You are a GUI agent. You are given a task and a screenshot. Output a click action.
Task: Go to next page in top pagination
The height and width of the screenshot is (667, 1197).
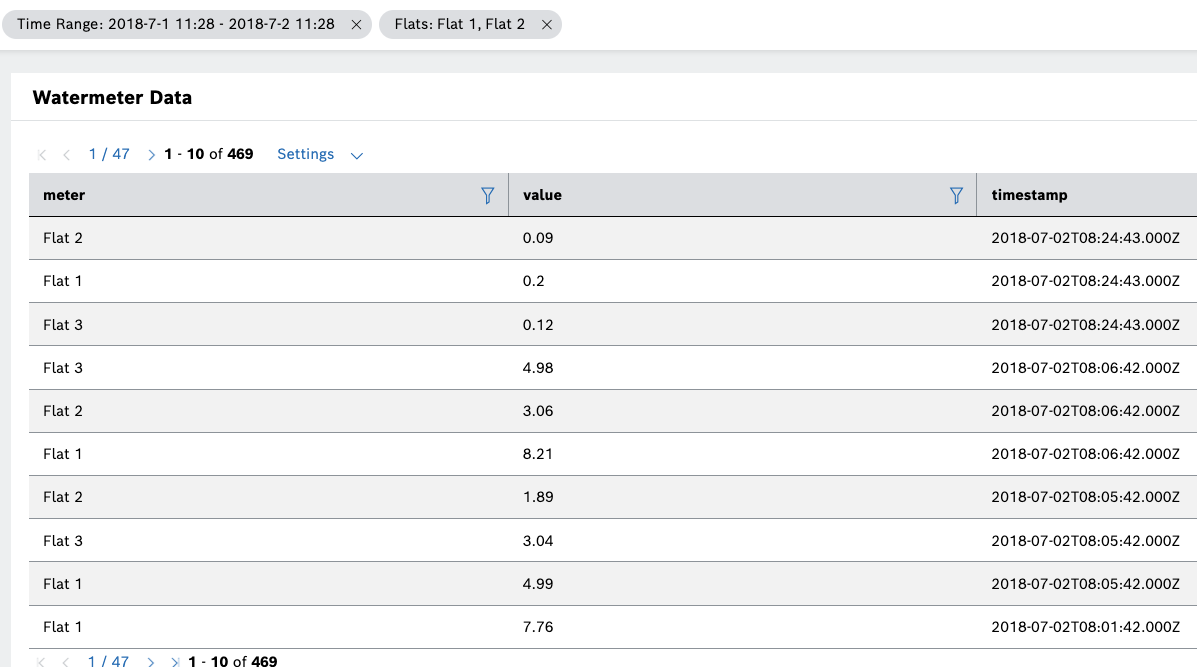pos(151,155)
